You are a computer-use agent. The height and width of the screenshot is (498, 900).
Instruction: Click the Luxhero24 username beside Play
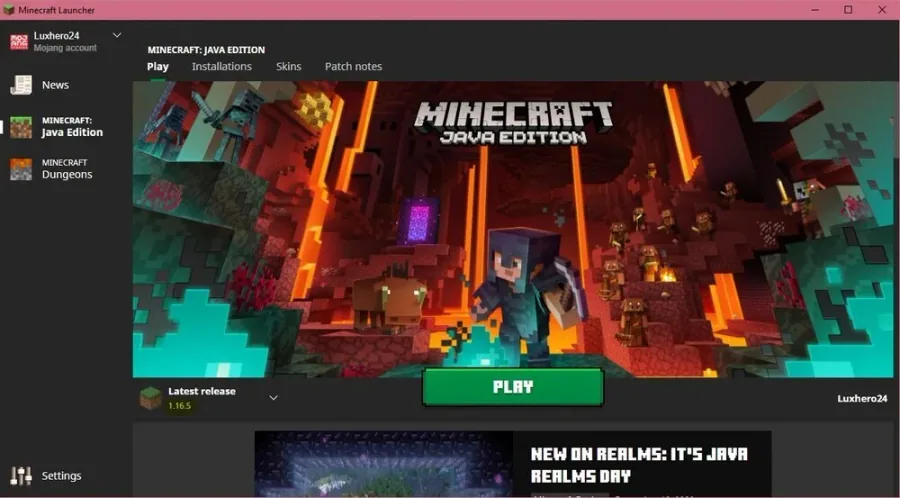(862, 398)
